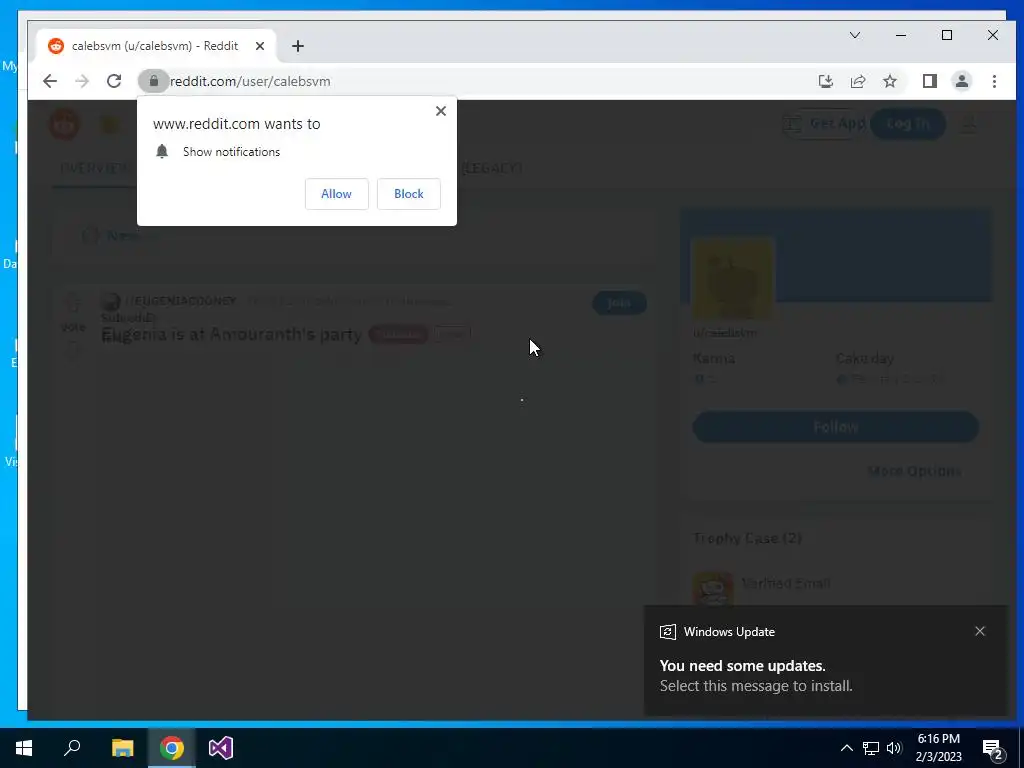Select the calebsvm Reddit tab
The image size is (1024, 768).
point(155,46)
